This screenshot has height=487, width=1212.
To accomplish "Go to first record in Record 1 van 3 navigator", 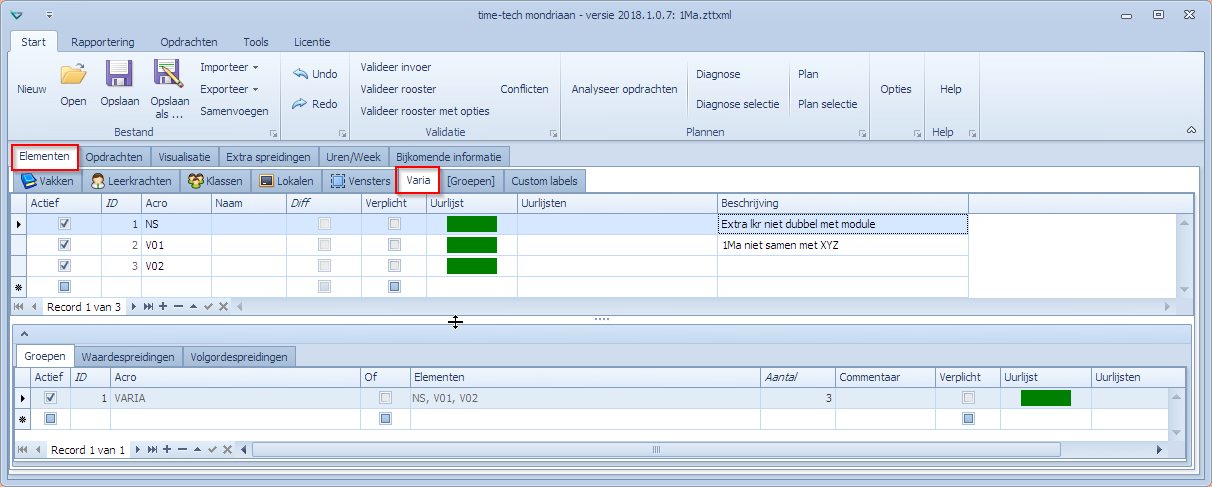I will [19, 307].
